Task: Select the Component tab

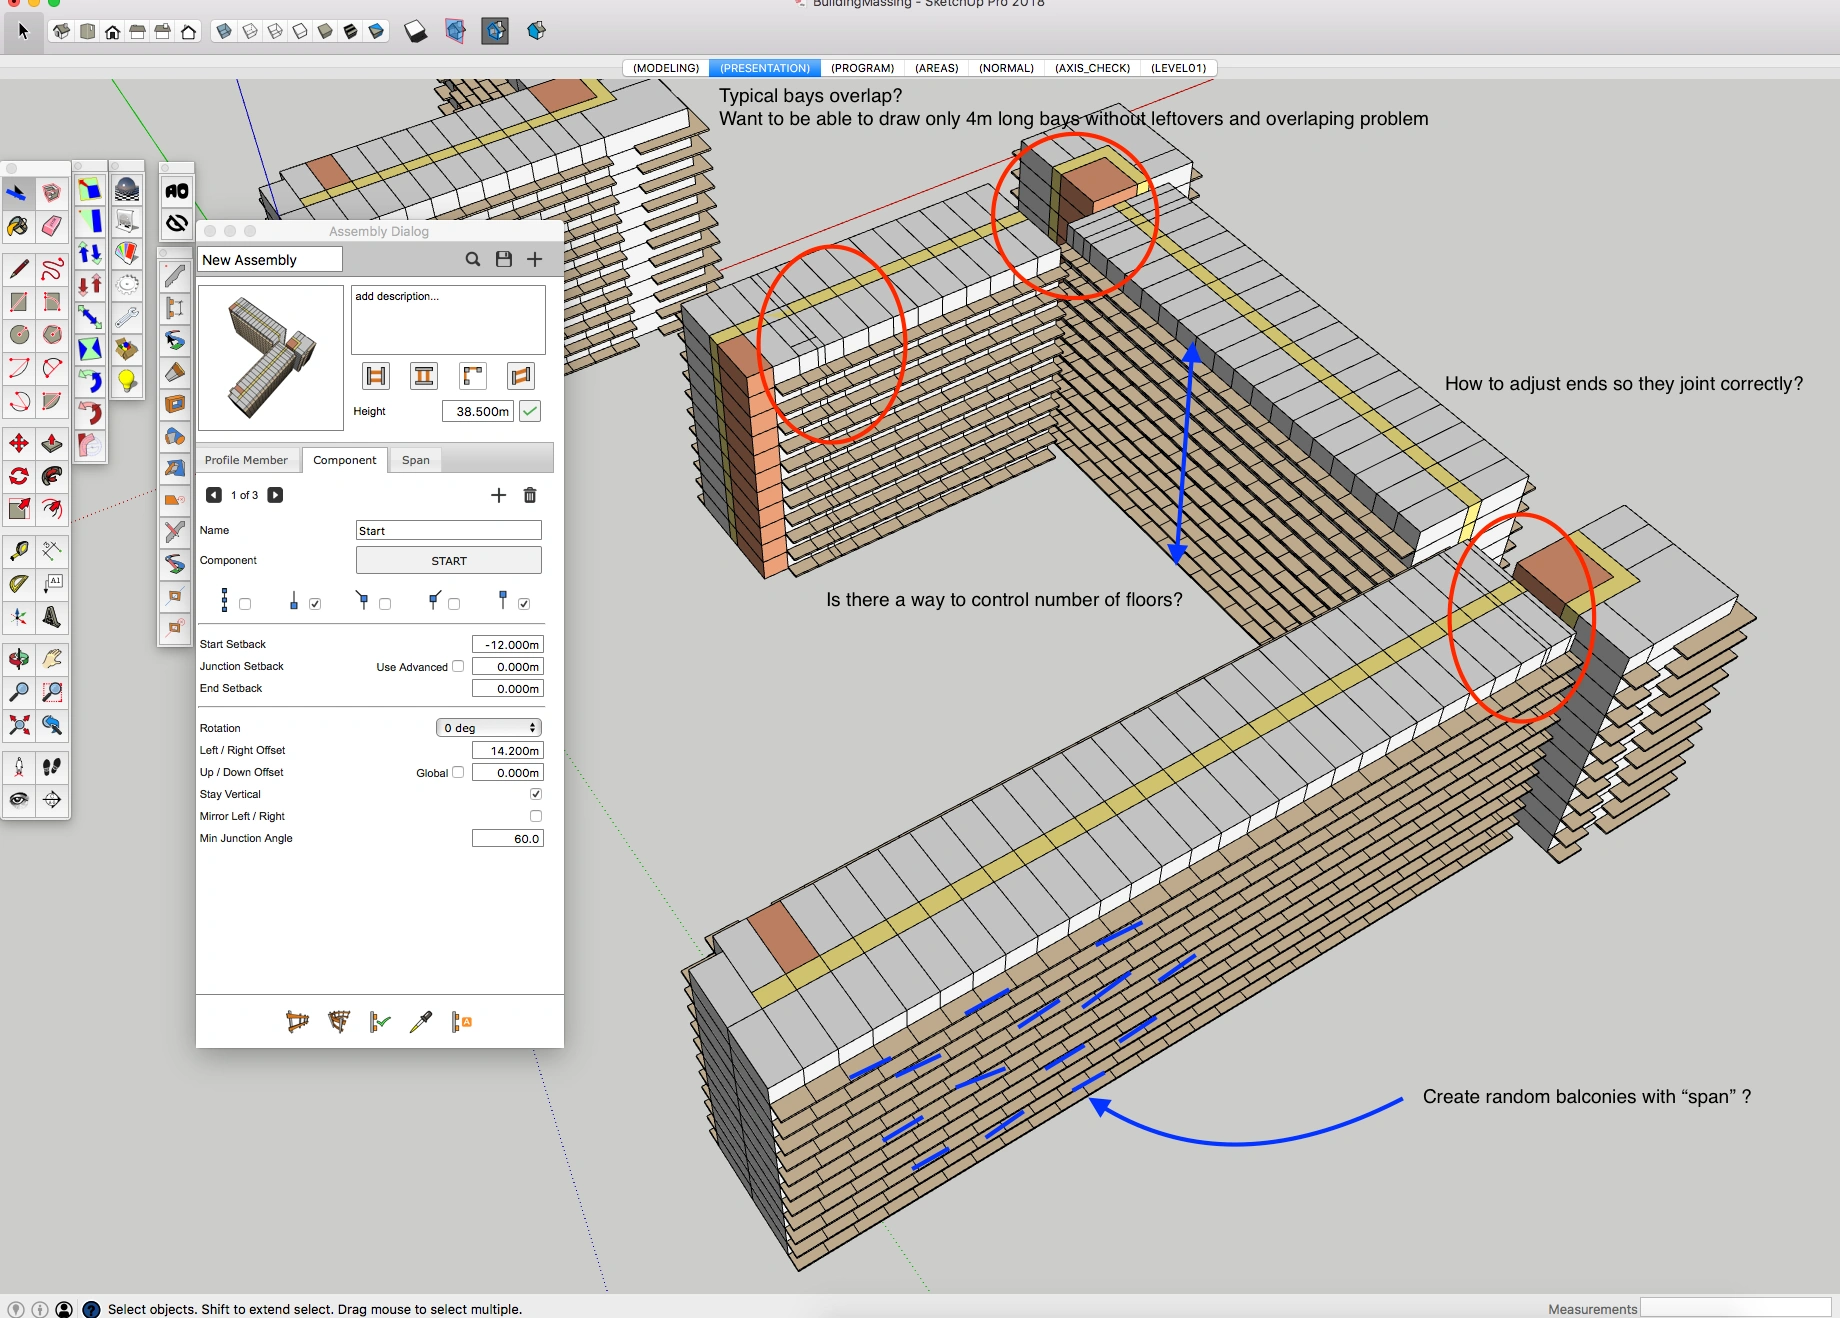Action: pos(345,460)
